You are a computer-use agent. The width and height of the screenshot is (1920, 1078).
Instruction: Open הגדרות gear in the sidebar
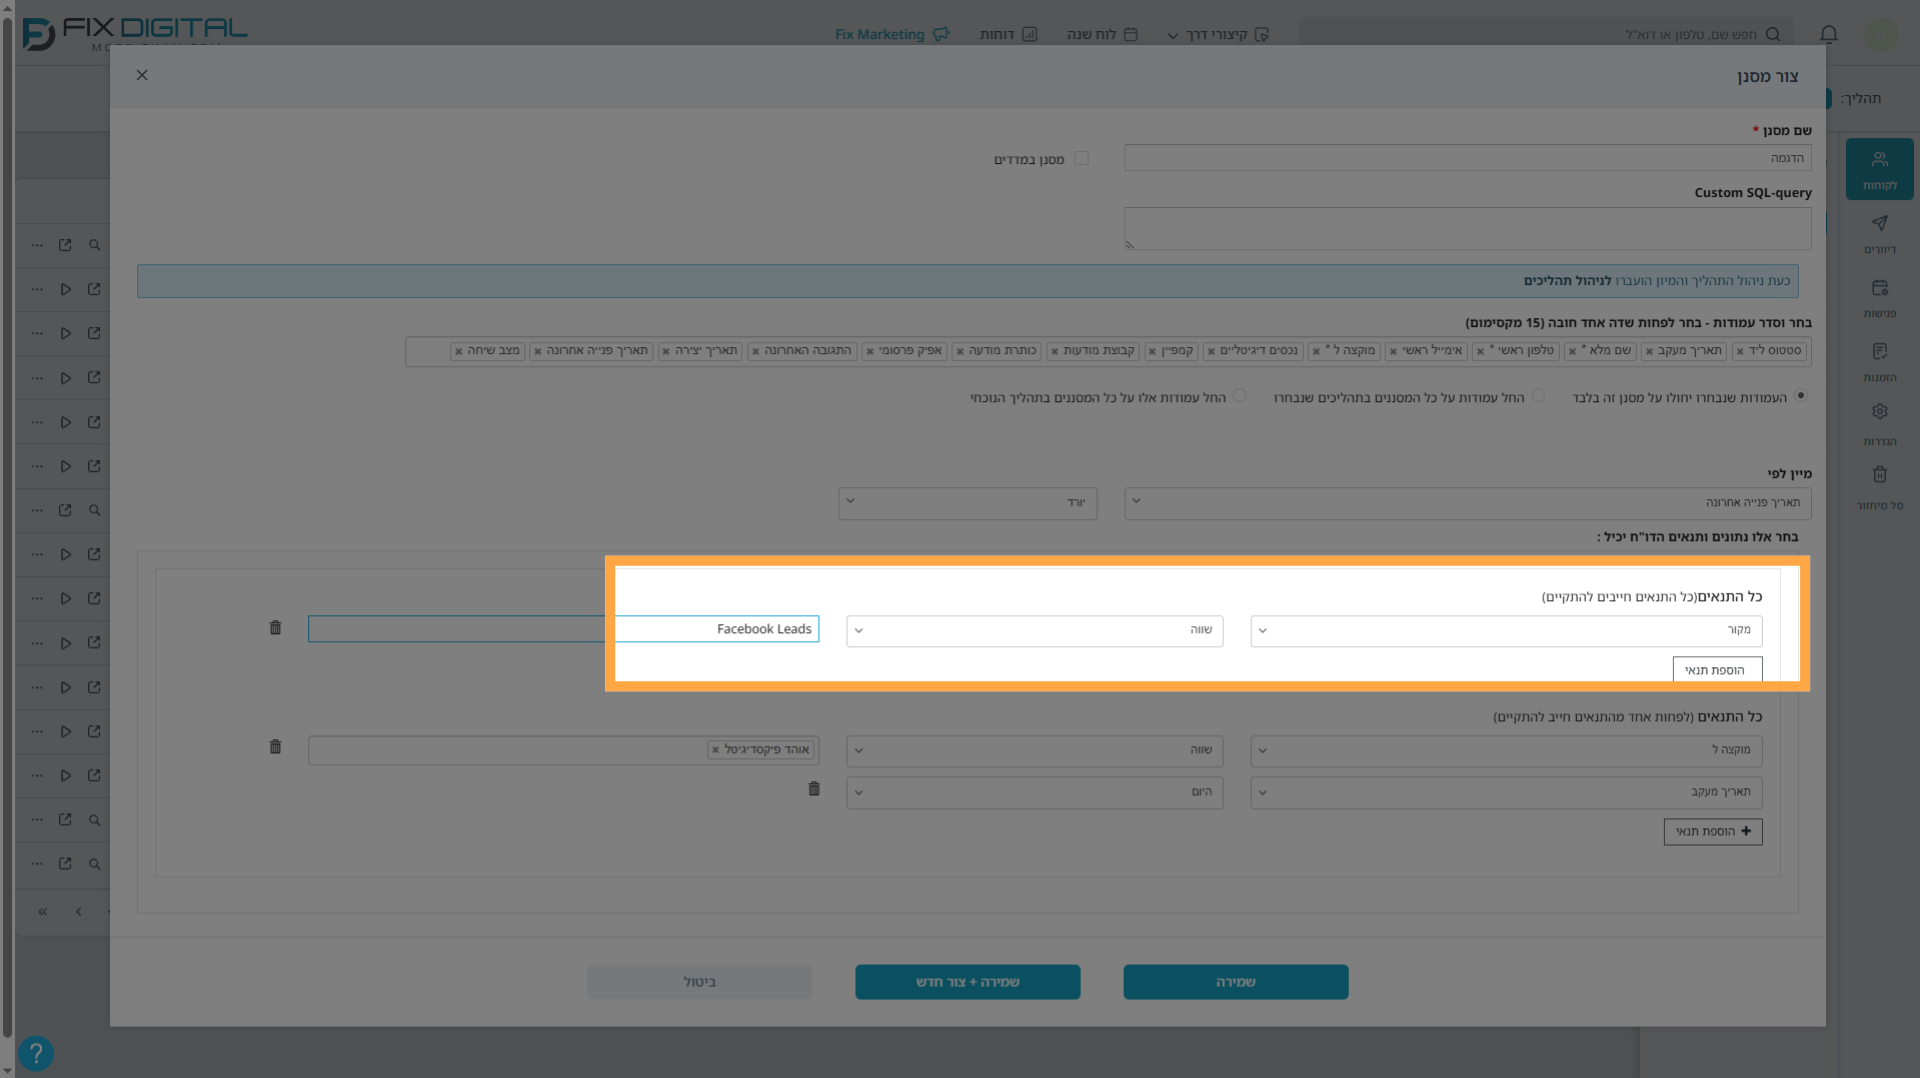[x=1879, y=424]
